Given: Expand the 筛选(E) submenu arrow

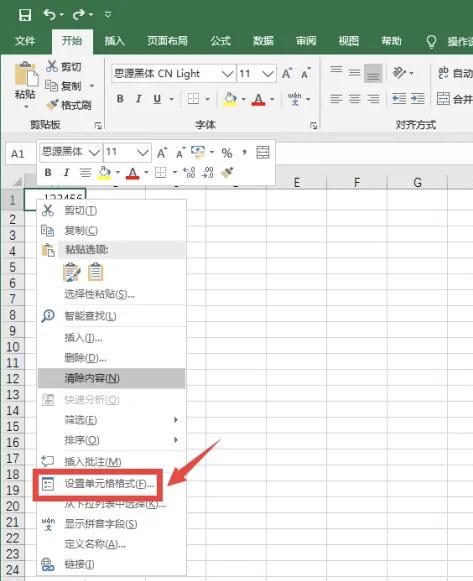Looking at the screenshot, I should [176, 420].
